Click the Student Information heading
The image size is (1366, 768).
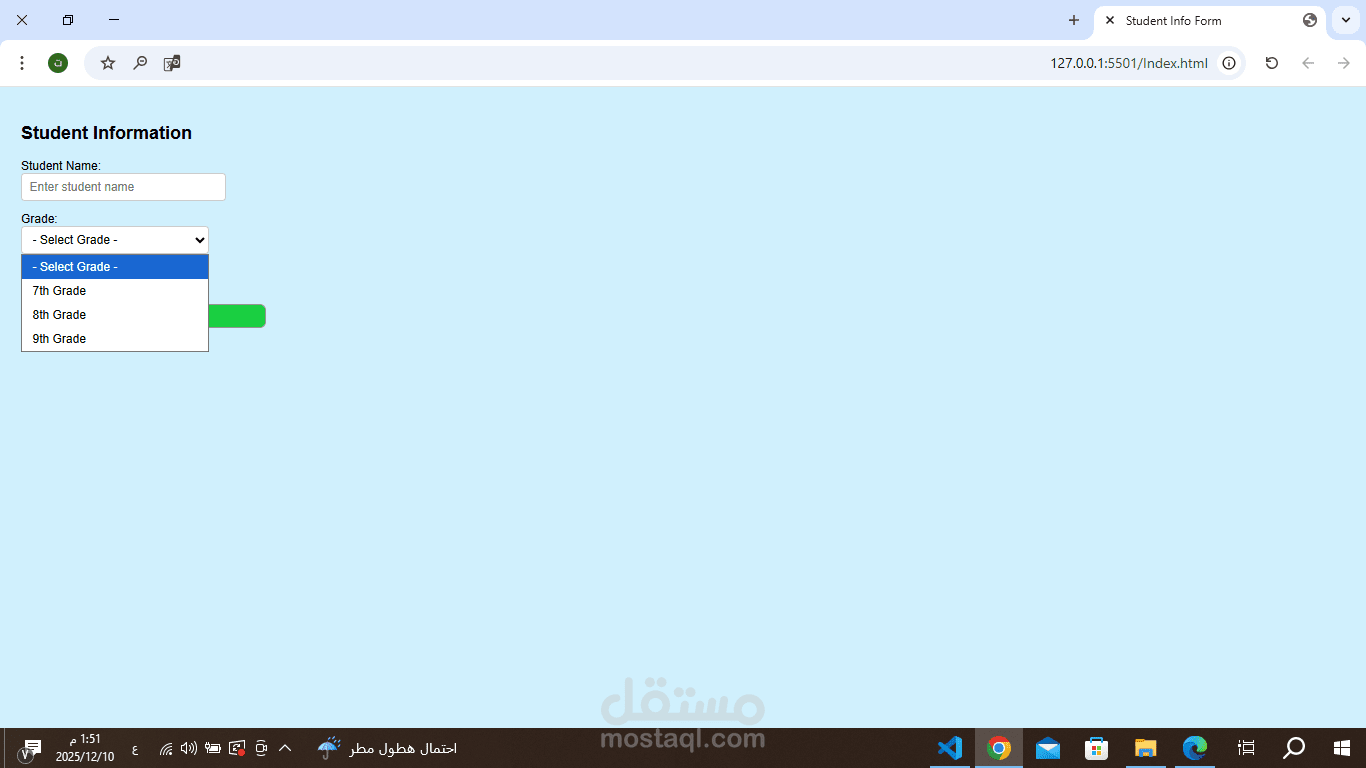(106, 133)
